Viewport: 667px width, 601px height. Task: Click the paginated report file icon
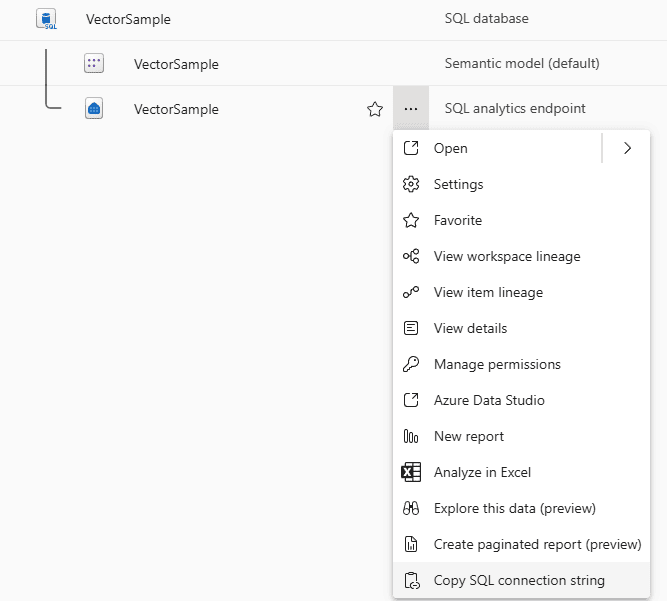tap(411, 544)
